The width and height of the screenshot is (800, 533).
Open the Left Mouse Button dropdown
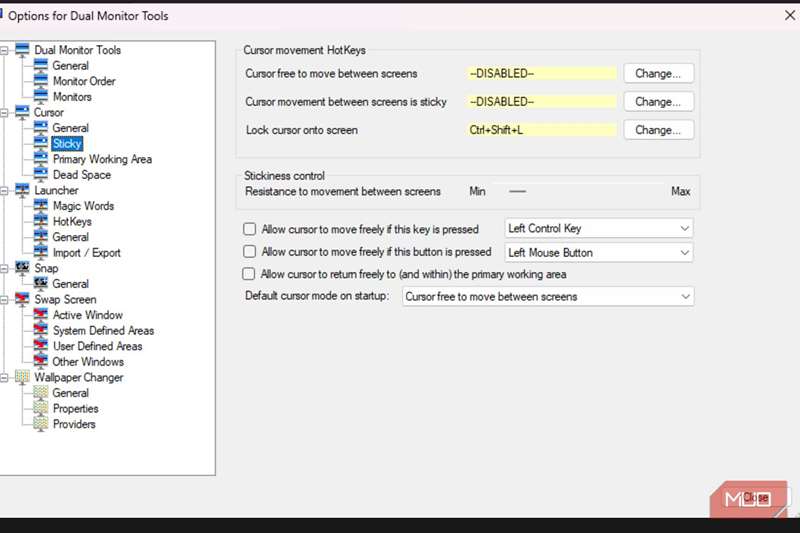(x=599, y=253)
